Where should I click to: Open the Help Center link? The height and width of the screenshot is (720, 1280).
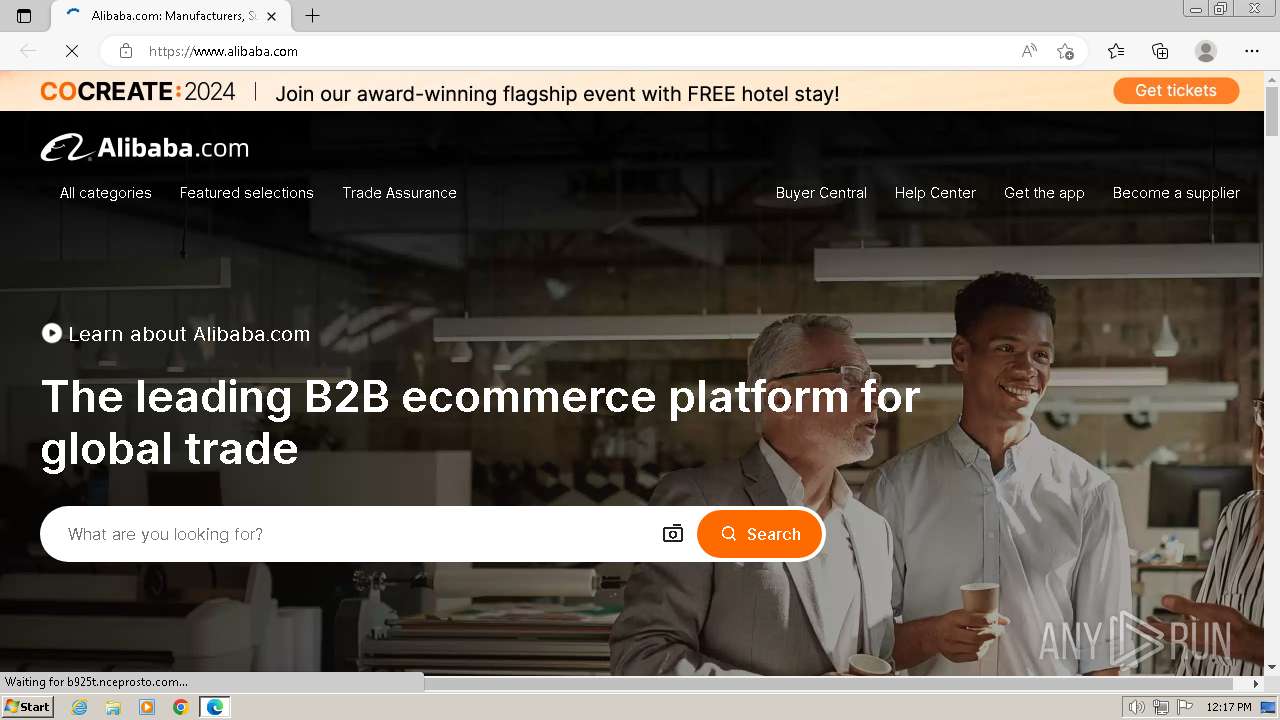(935, 193)
